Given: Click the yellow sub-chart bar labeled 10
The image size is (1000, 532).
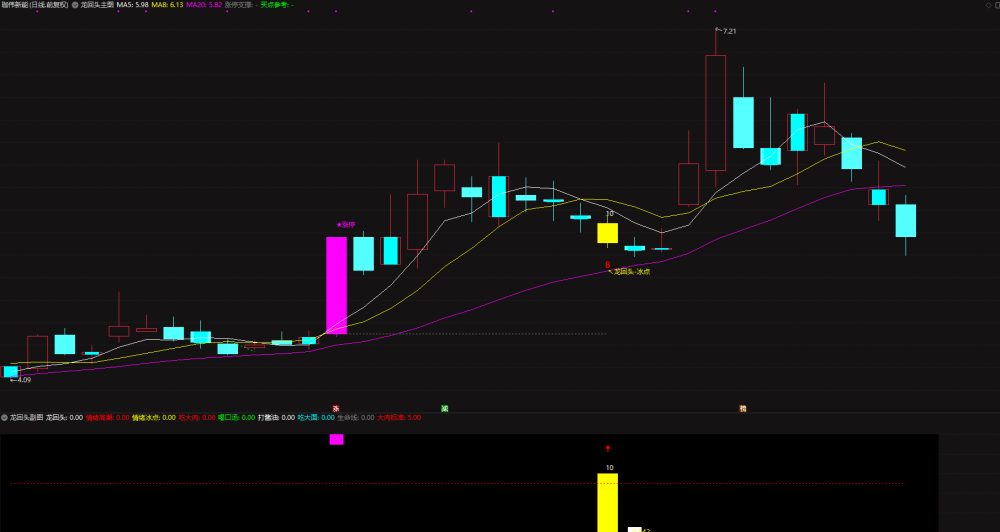Looking at the screenshot, I should 607,503.
